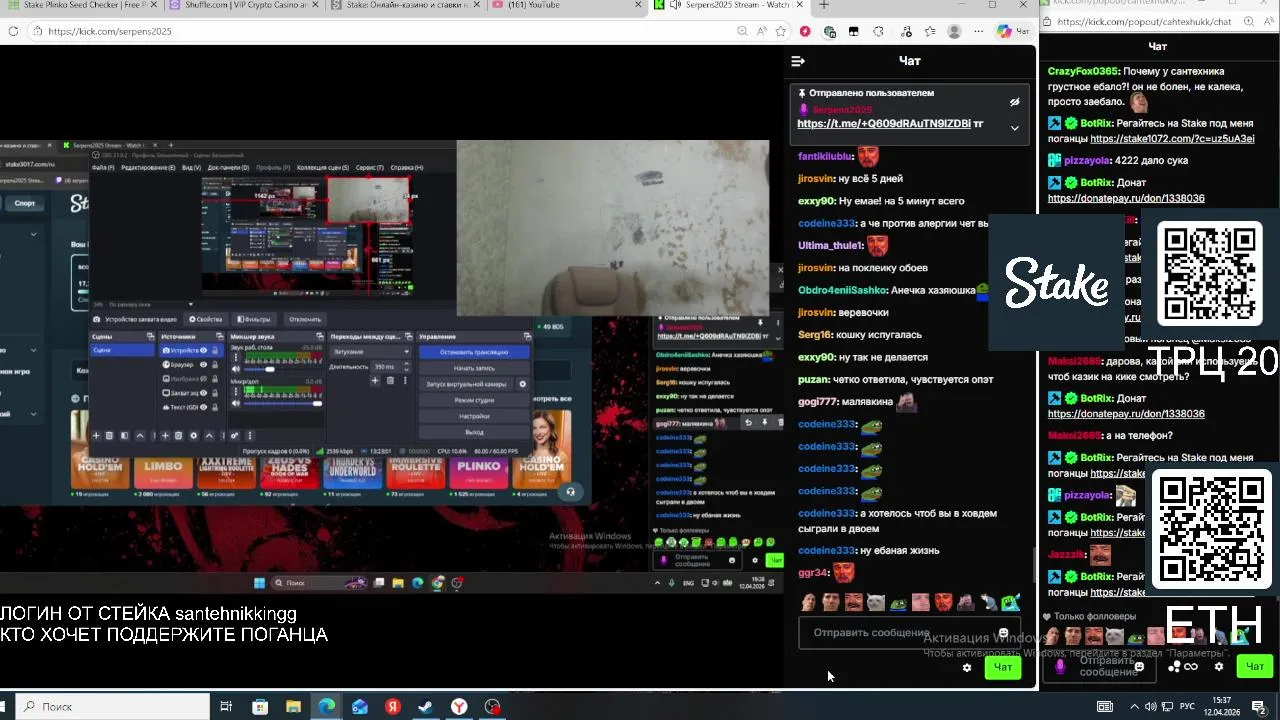This screenshot has width=1280, height=720.
Task: Open browser extensions puzzle icon
Action: pos(878,31)
